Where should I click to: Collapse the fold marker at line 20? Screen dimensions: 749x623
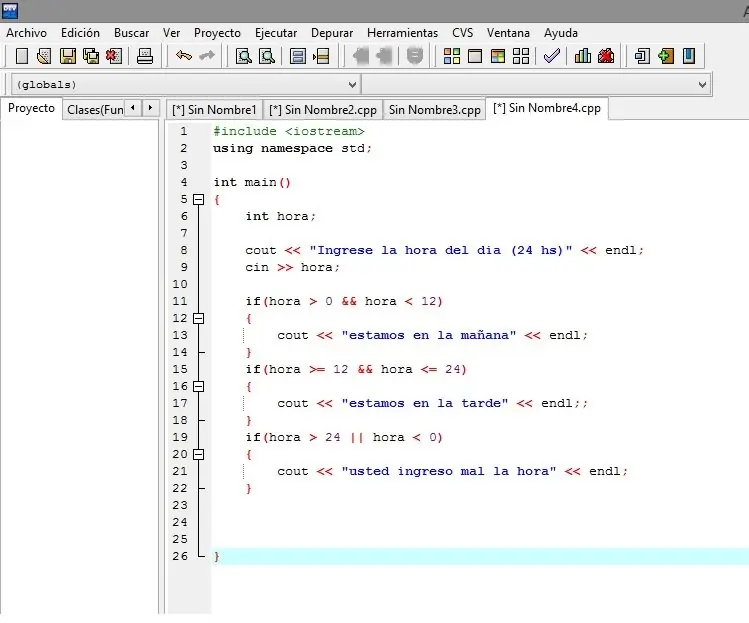click(x=198, y=454)
